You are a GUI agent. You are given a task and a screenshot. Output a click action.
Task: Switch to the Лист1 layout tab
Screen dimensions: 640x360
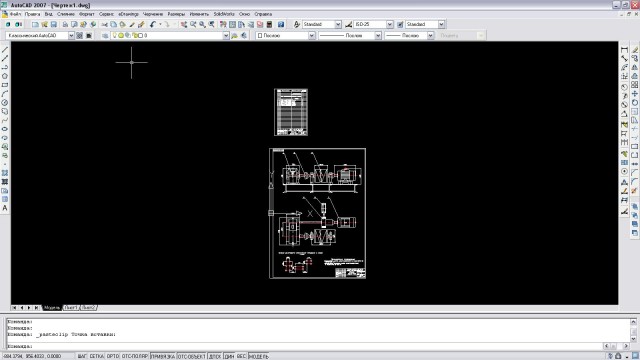tap(71, 308)
